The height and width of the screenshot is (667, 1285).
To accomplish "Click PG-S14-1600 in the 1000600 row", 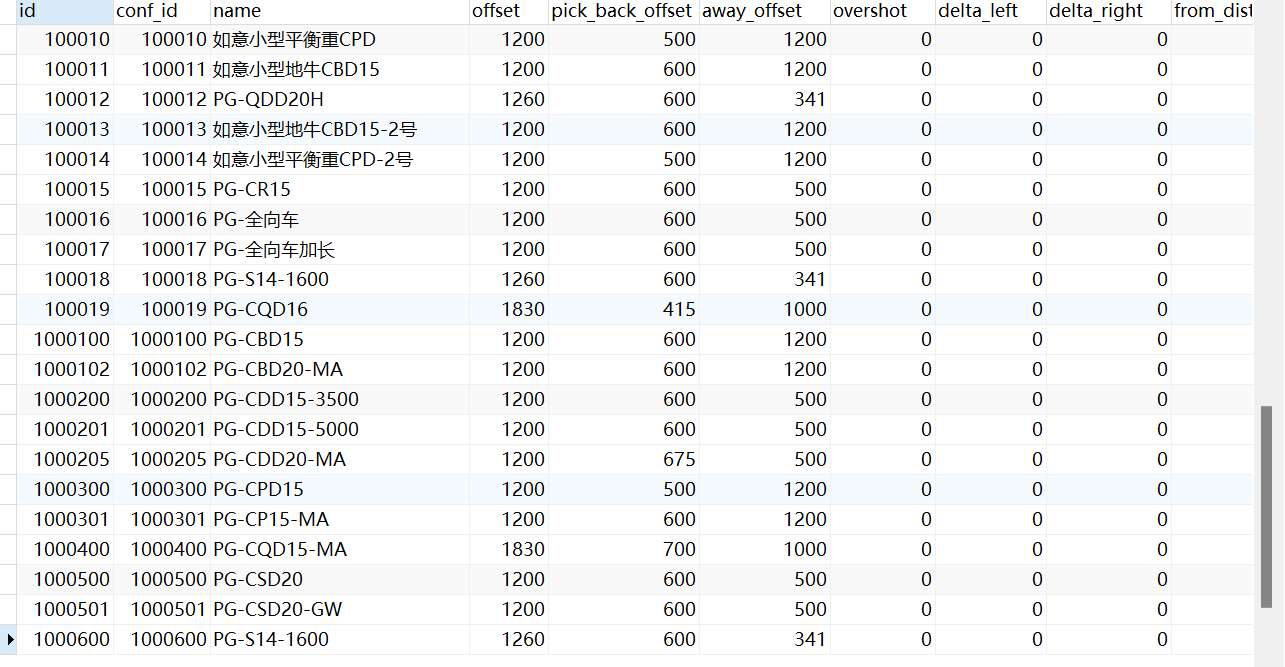I will pyautogui.click(x=340, y=639).
